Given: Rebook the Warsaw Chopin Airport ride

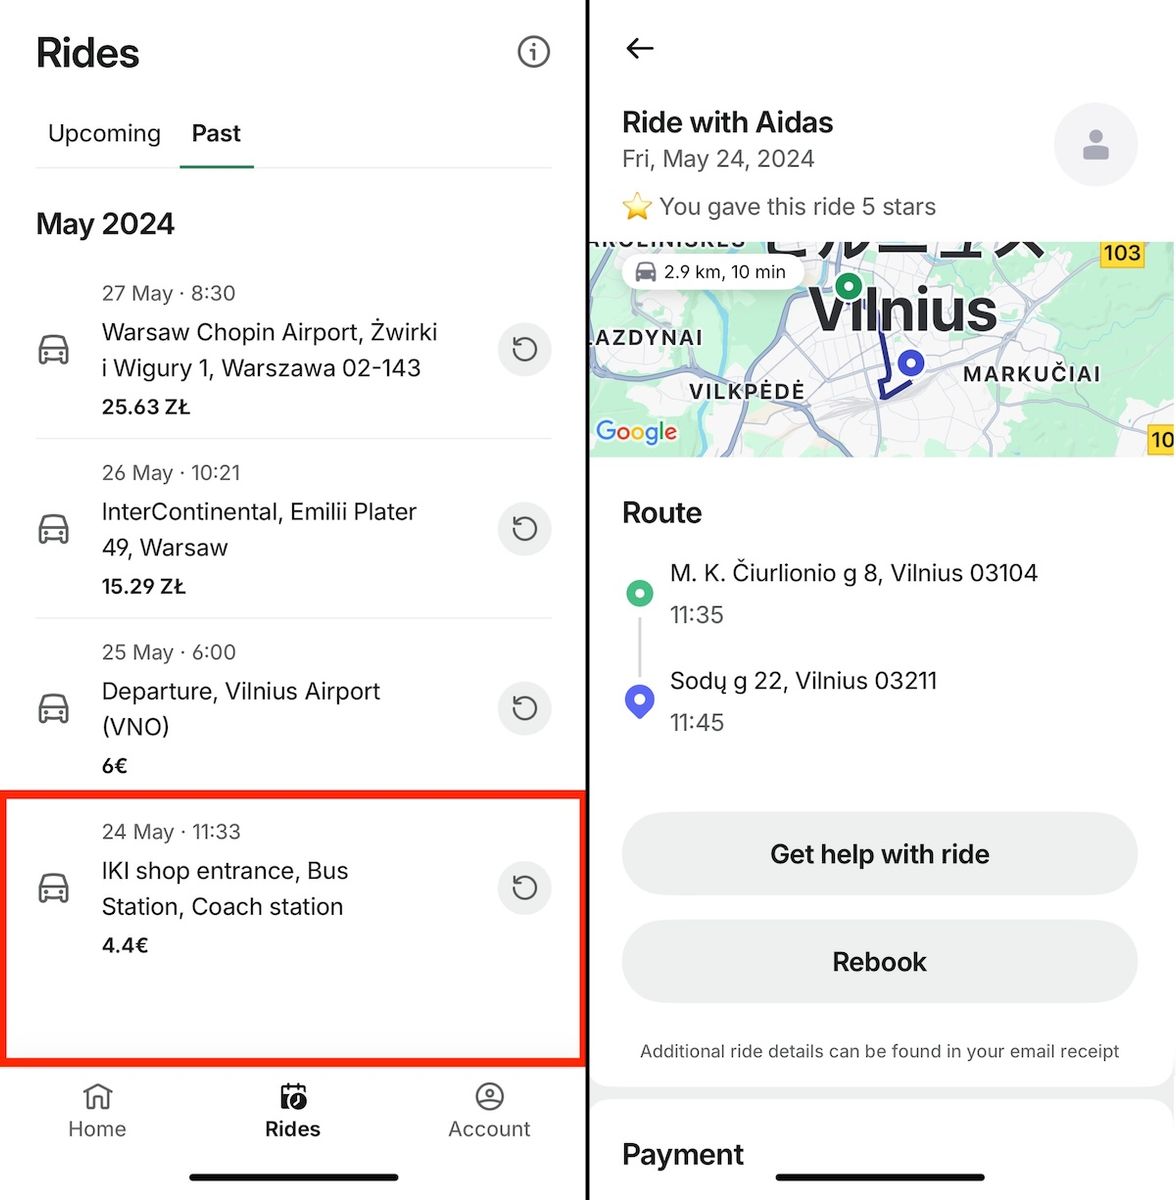Looking at the screenshot, I should point(525,349).
